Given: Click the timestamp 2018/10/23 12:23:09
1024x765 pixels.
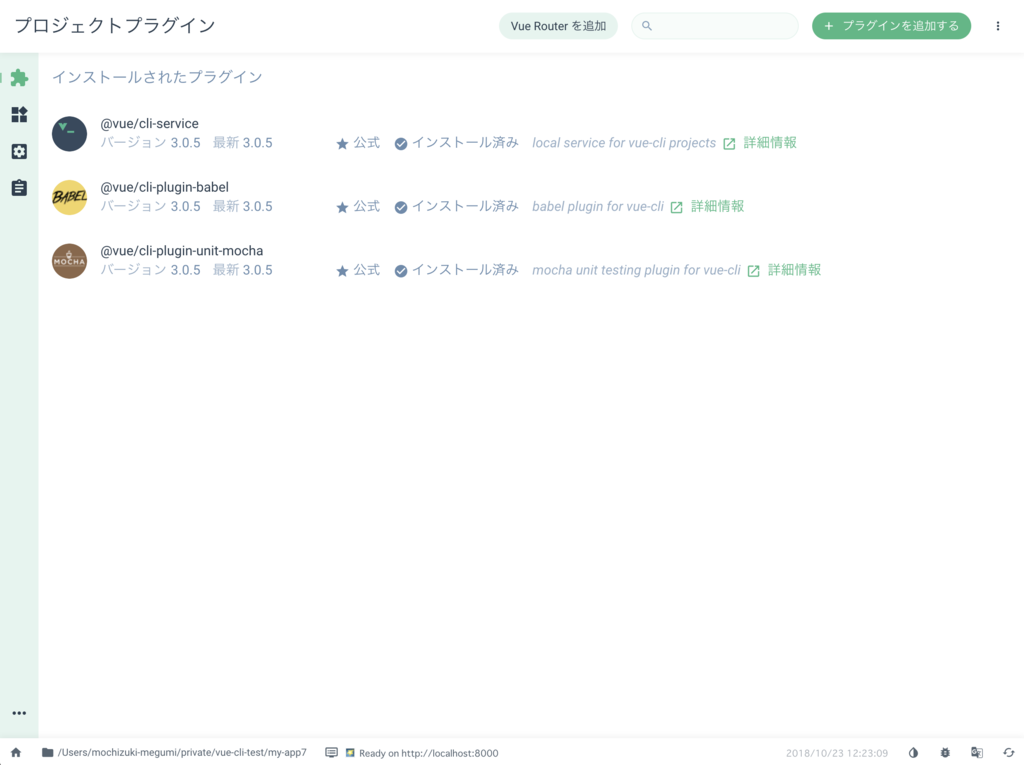Looking at the screenshot, I should coord(837,753).
